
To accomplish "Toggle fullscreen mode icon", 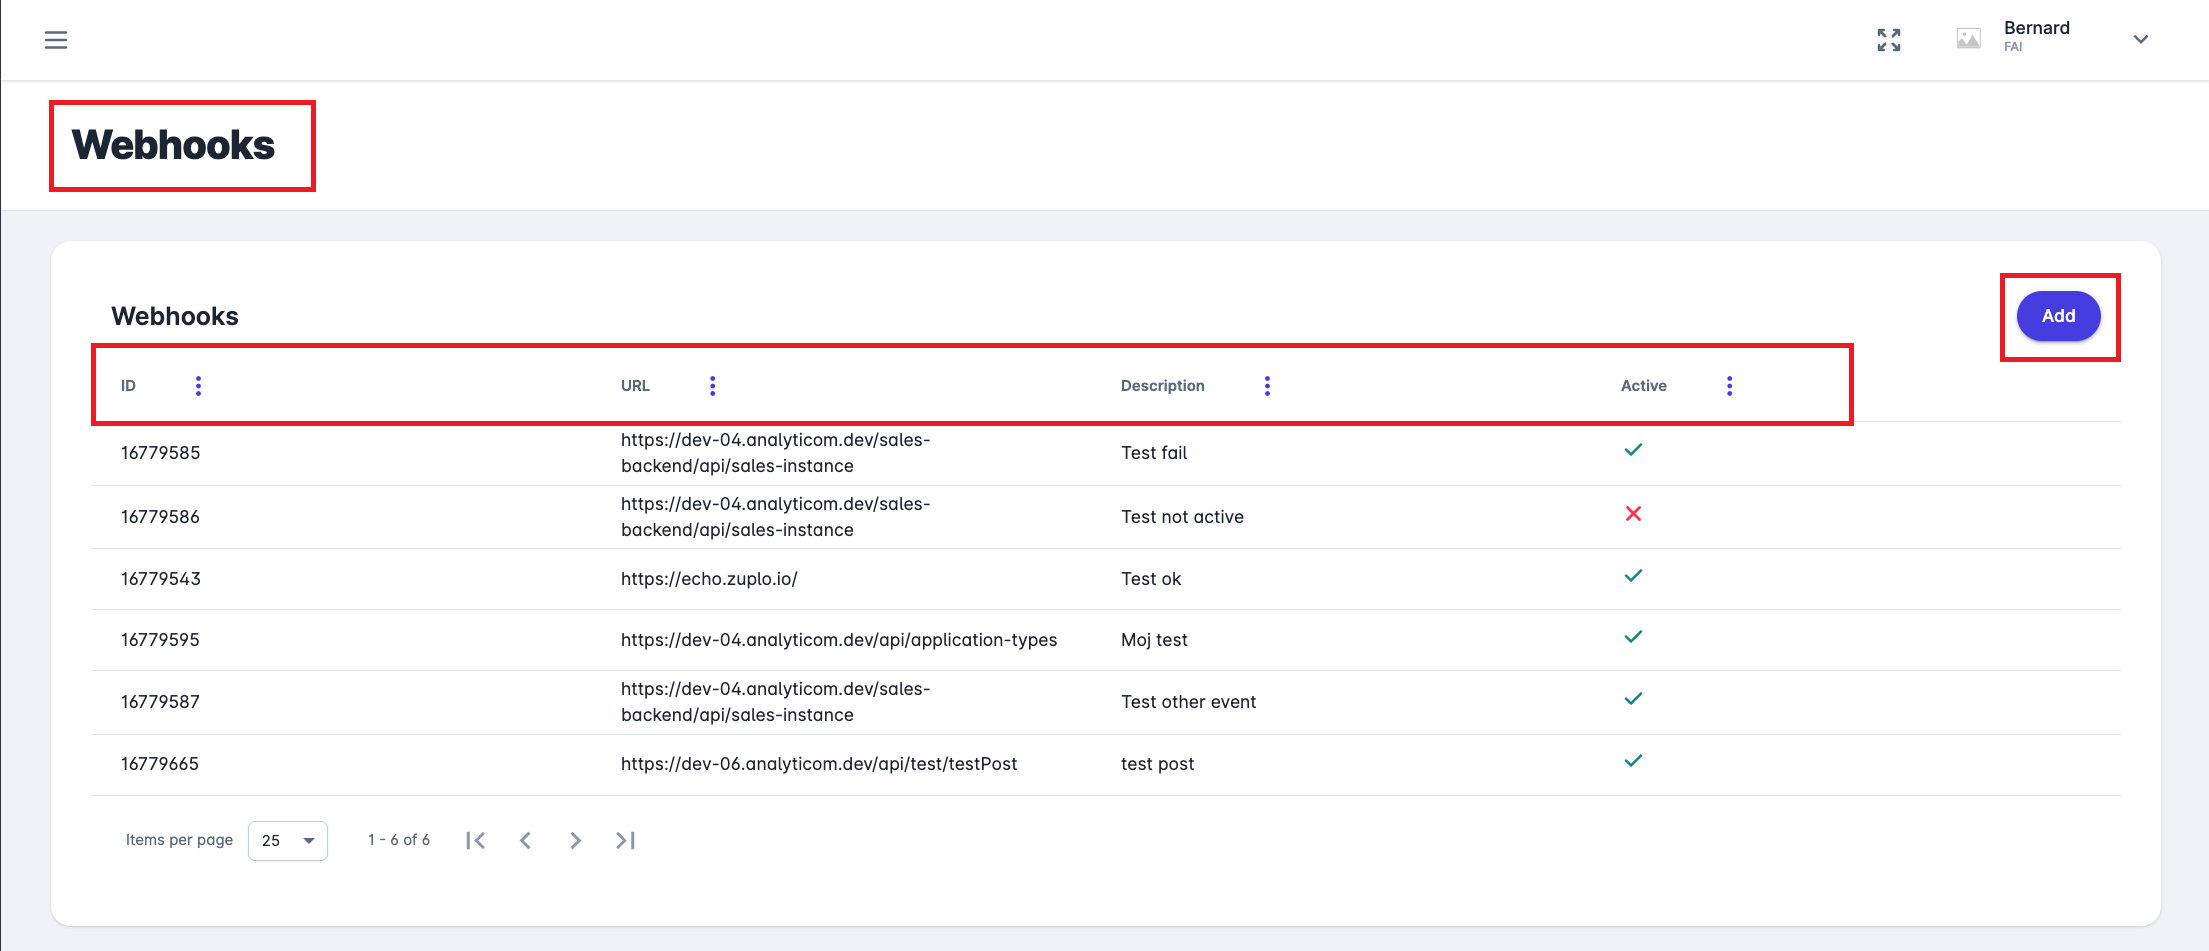I will pyautogui.click(x=1888, y=40).
